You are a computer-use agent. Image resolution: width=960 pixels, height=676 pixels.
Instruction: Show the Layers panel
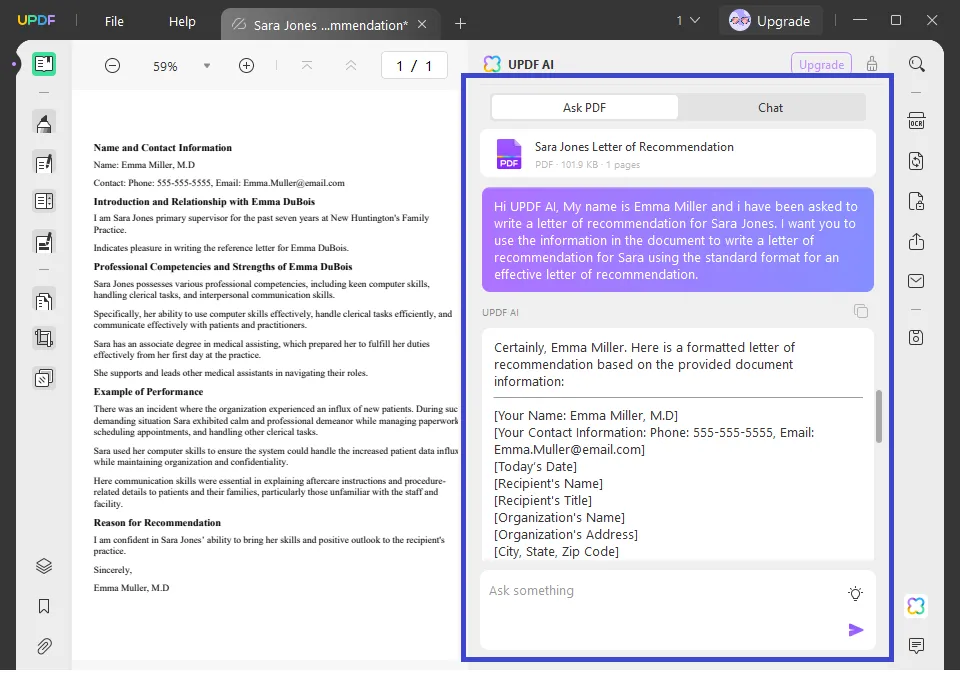point(44,566)
